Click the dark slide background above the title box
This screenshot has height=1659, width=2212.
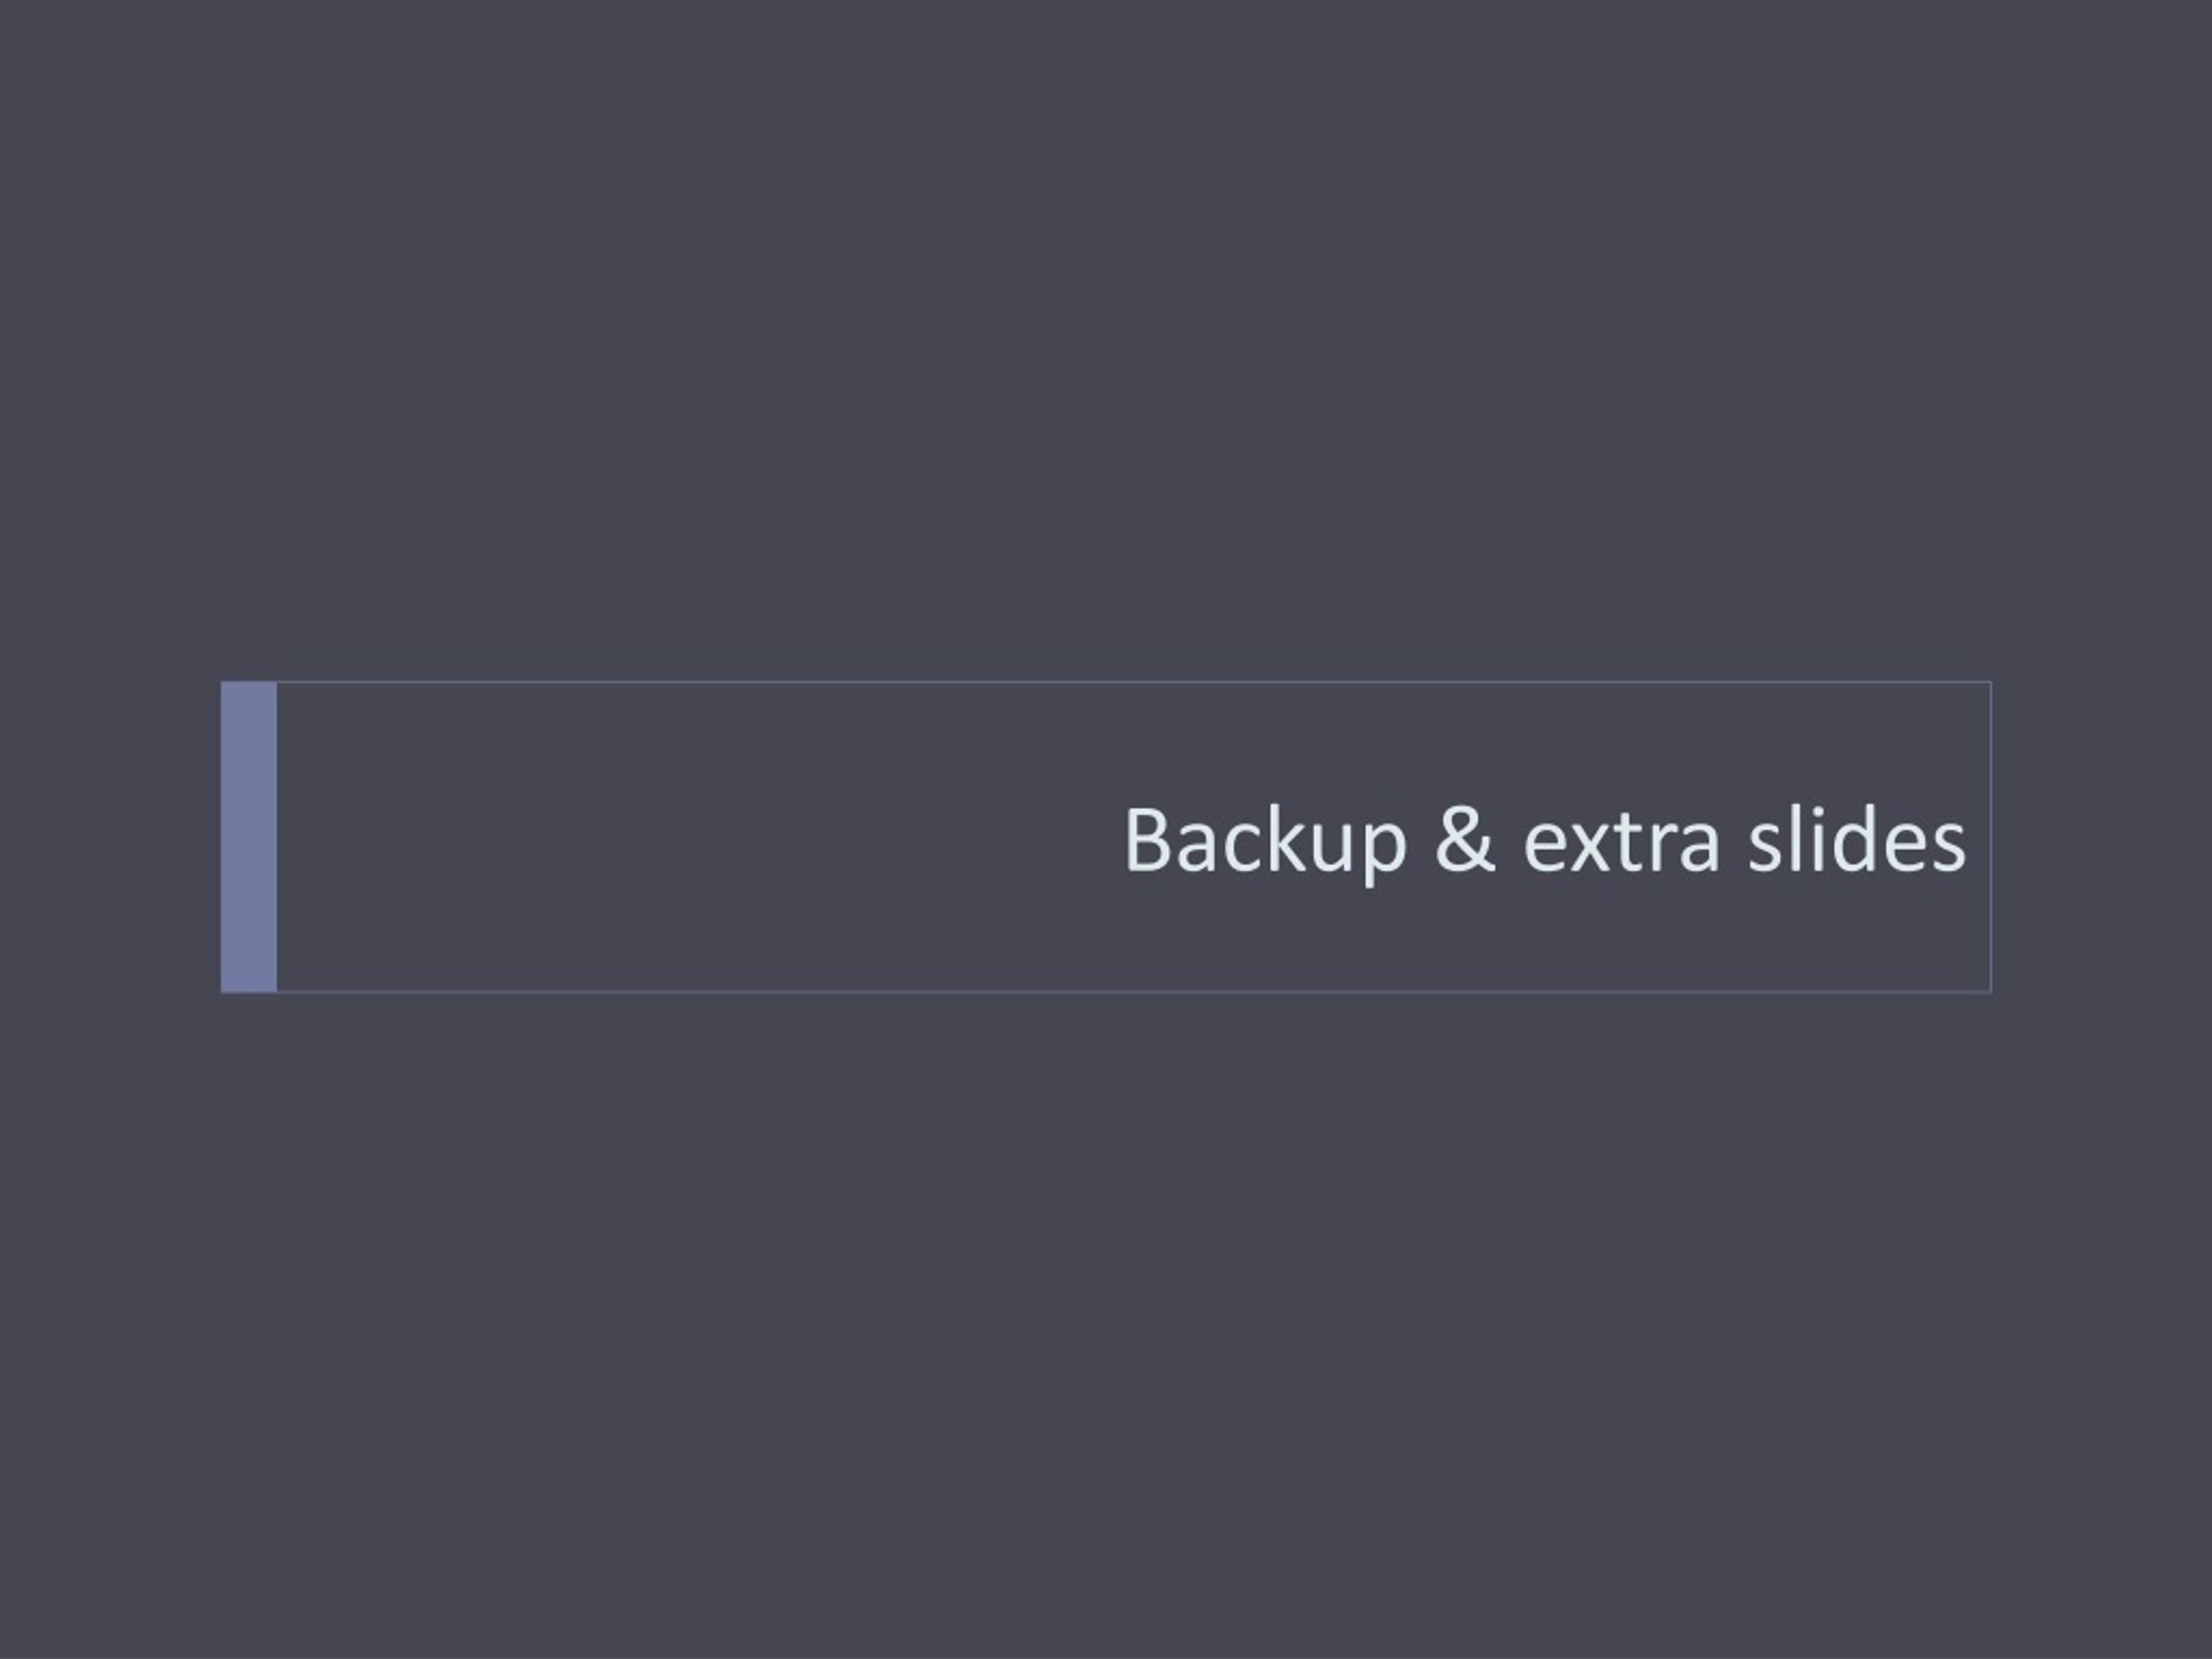tap(1106, 340)
